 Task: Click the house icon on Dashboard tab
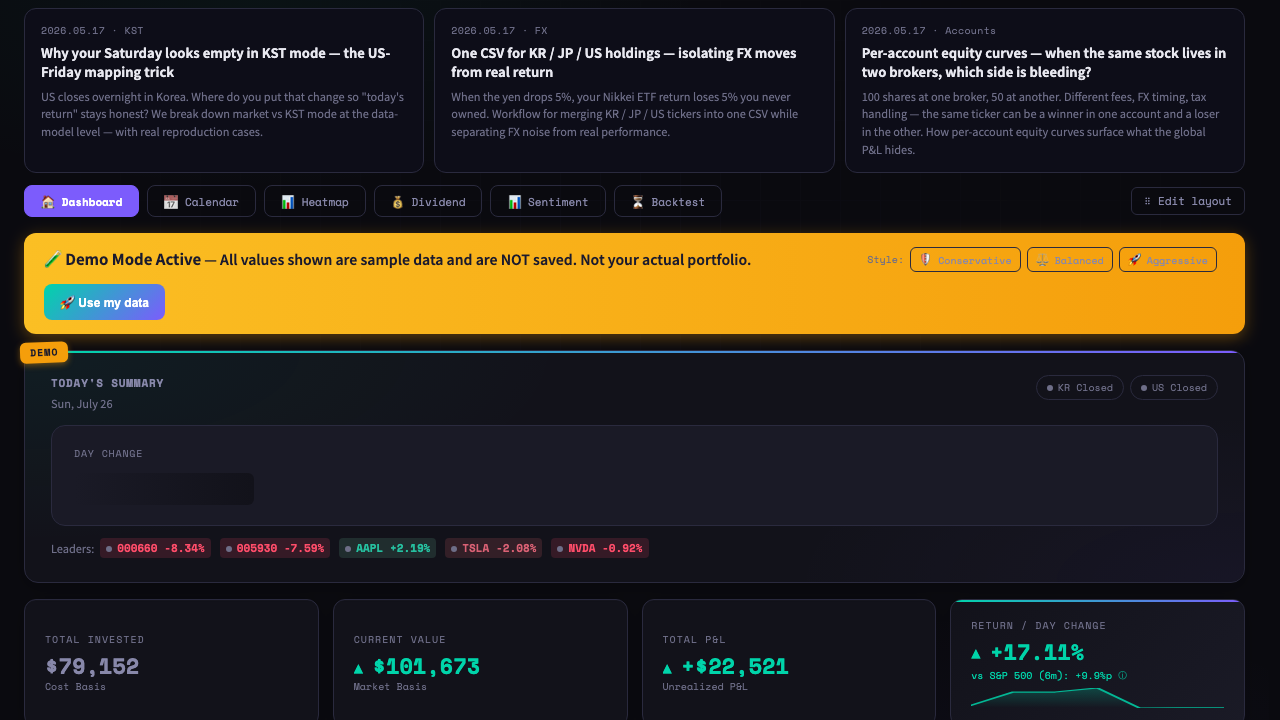tap(48, 202)
